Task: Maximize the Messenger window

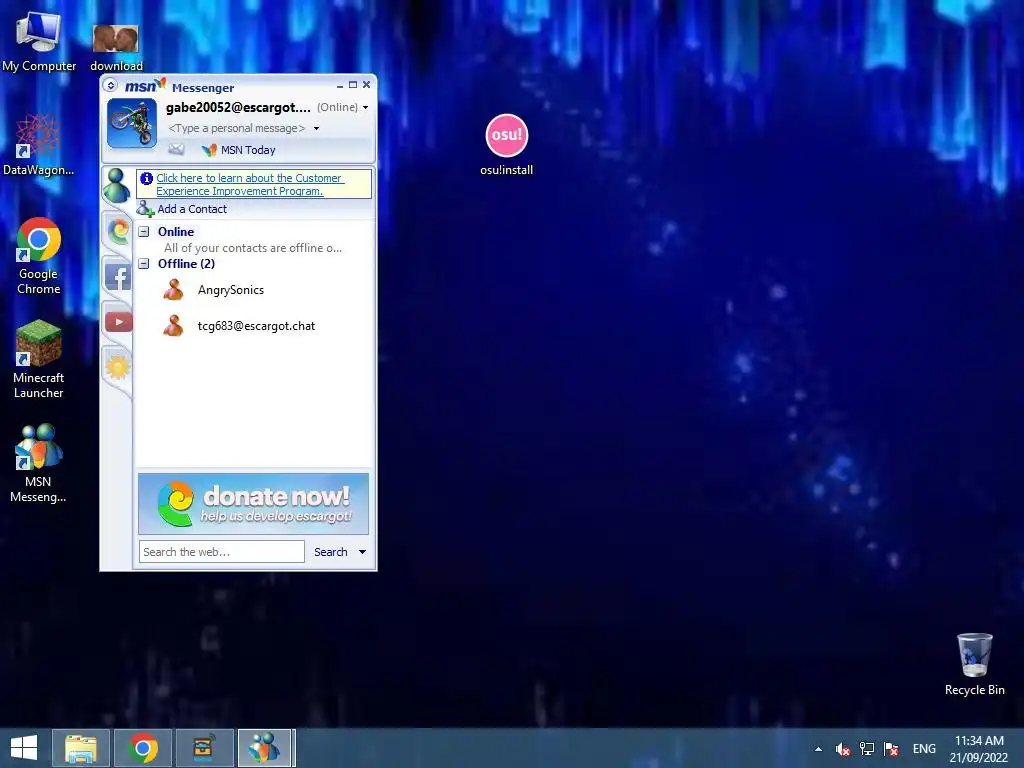Action: click(353, 85)
